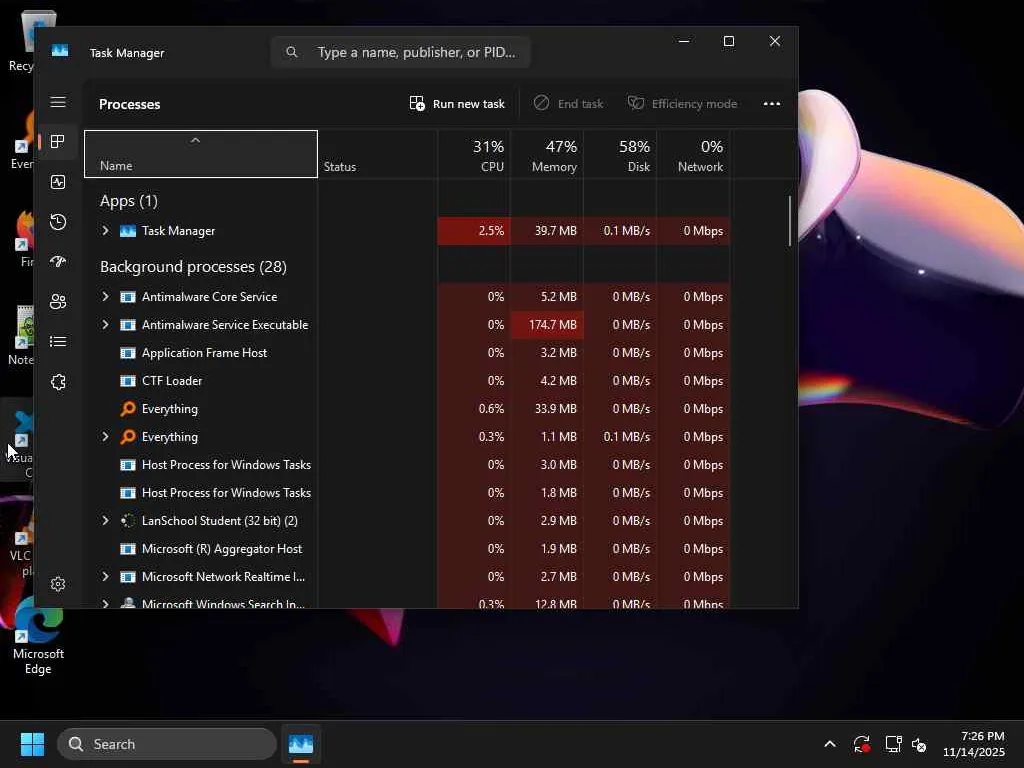Expand Microsoft Network Realtime row

tap(105, 577)
